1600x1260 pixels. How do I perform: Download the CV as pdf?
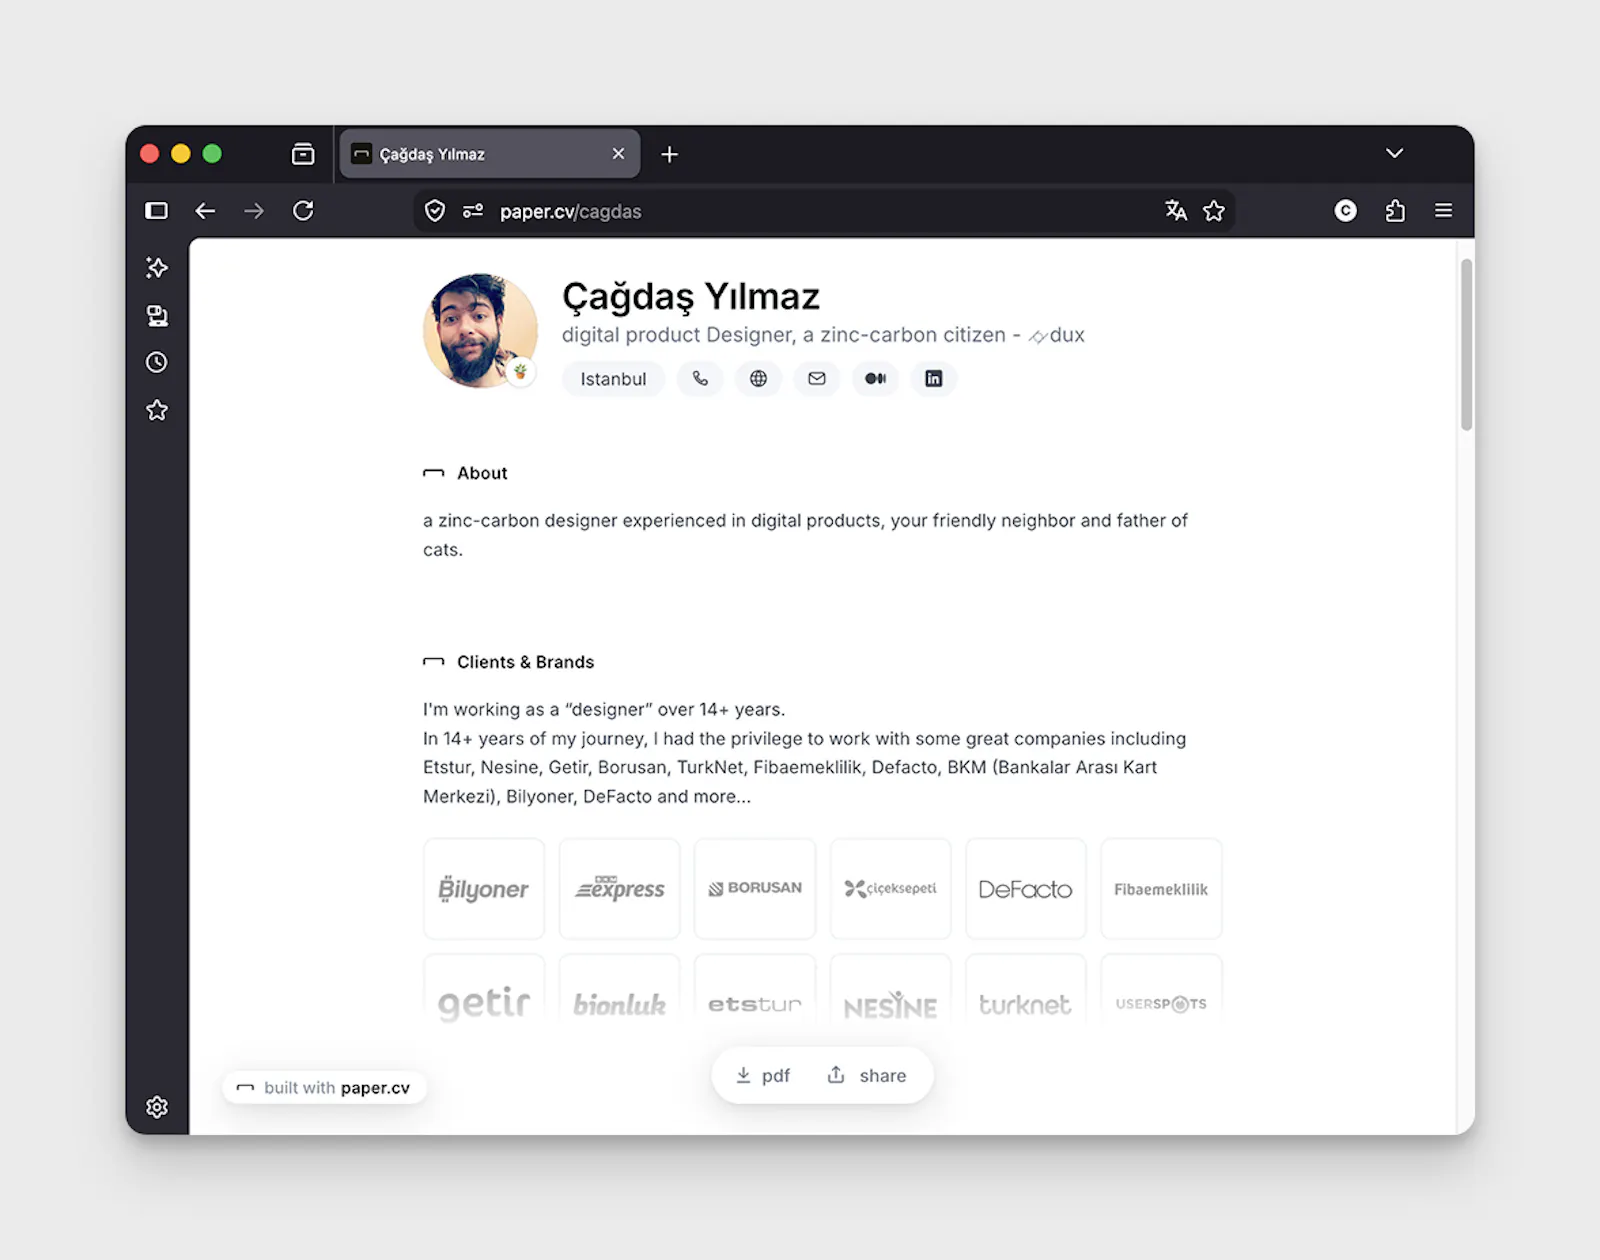pyautogui.click(x=763, y=1075)
